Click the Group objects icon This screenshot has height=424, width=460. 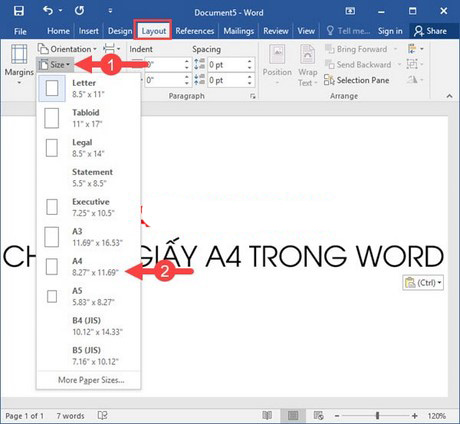click(x=415, y=64)
